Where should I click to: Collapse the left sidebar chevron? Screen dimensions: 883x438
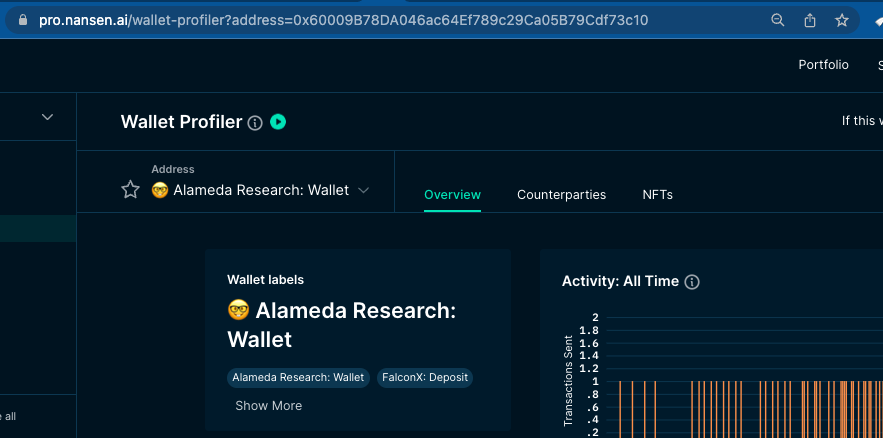[x=47, y=117]
